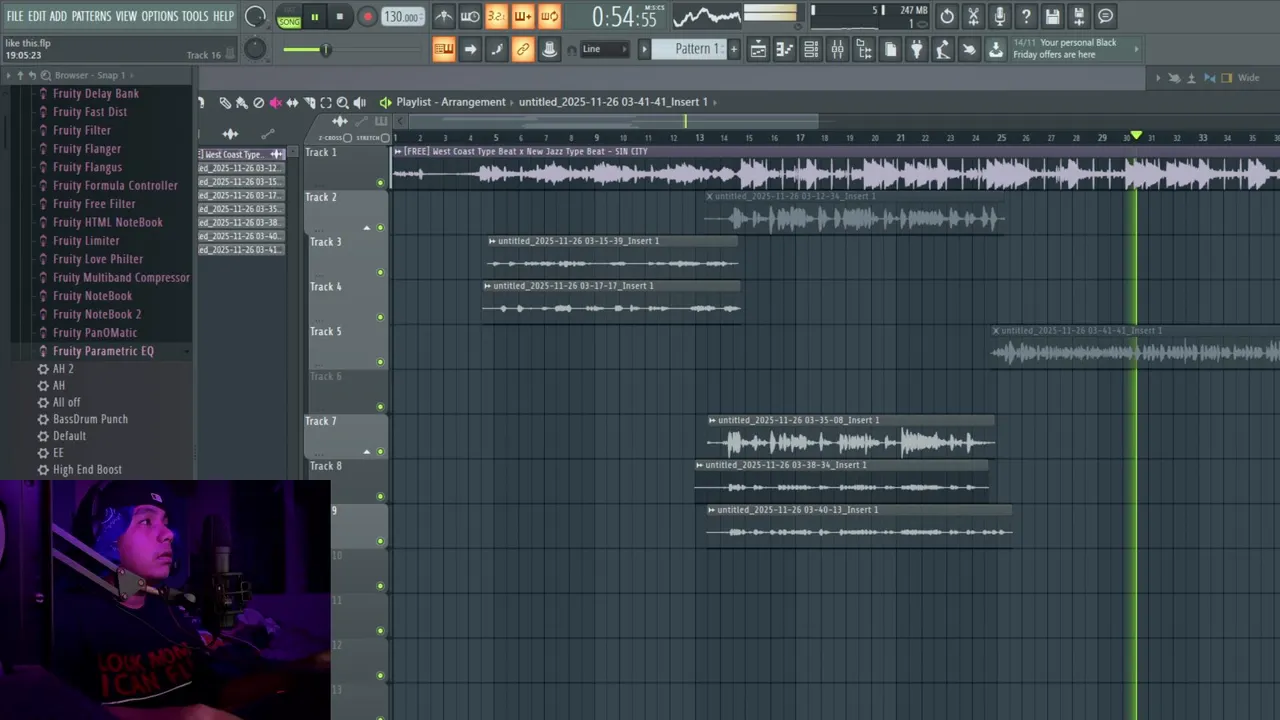Open the Mixer view icon

click(x=837, y=49)
